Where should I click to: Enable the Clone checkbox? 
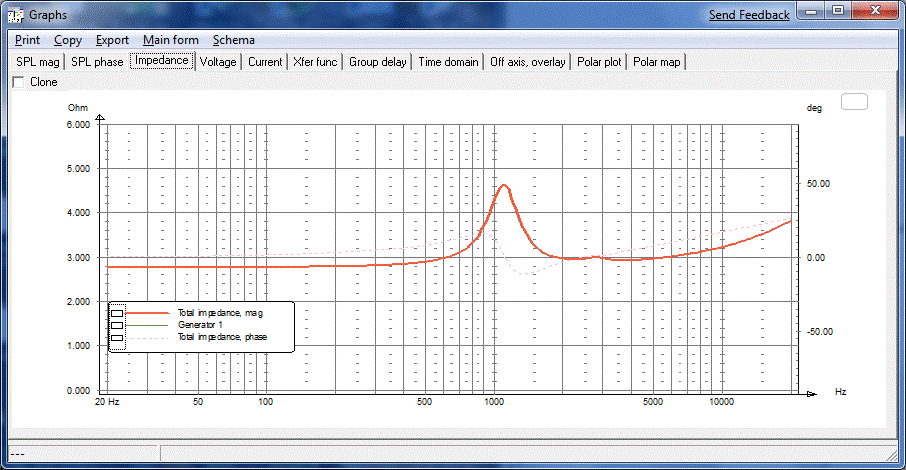(18, 82)
